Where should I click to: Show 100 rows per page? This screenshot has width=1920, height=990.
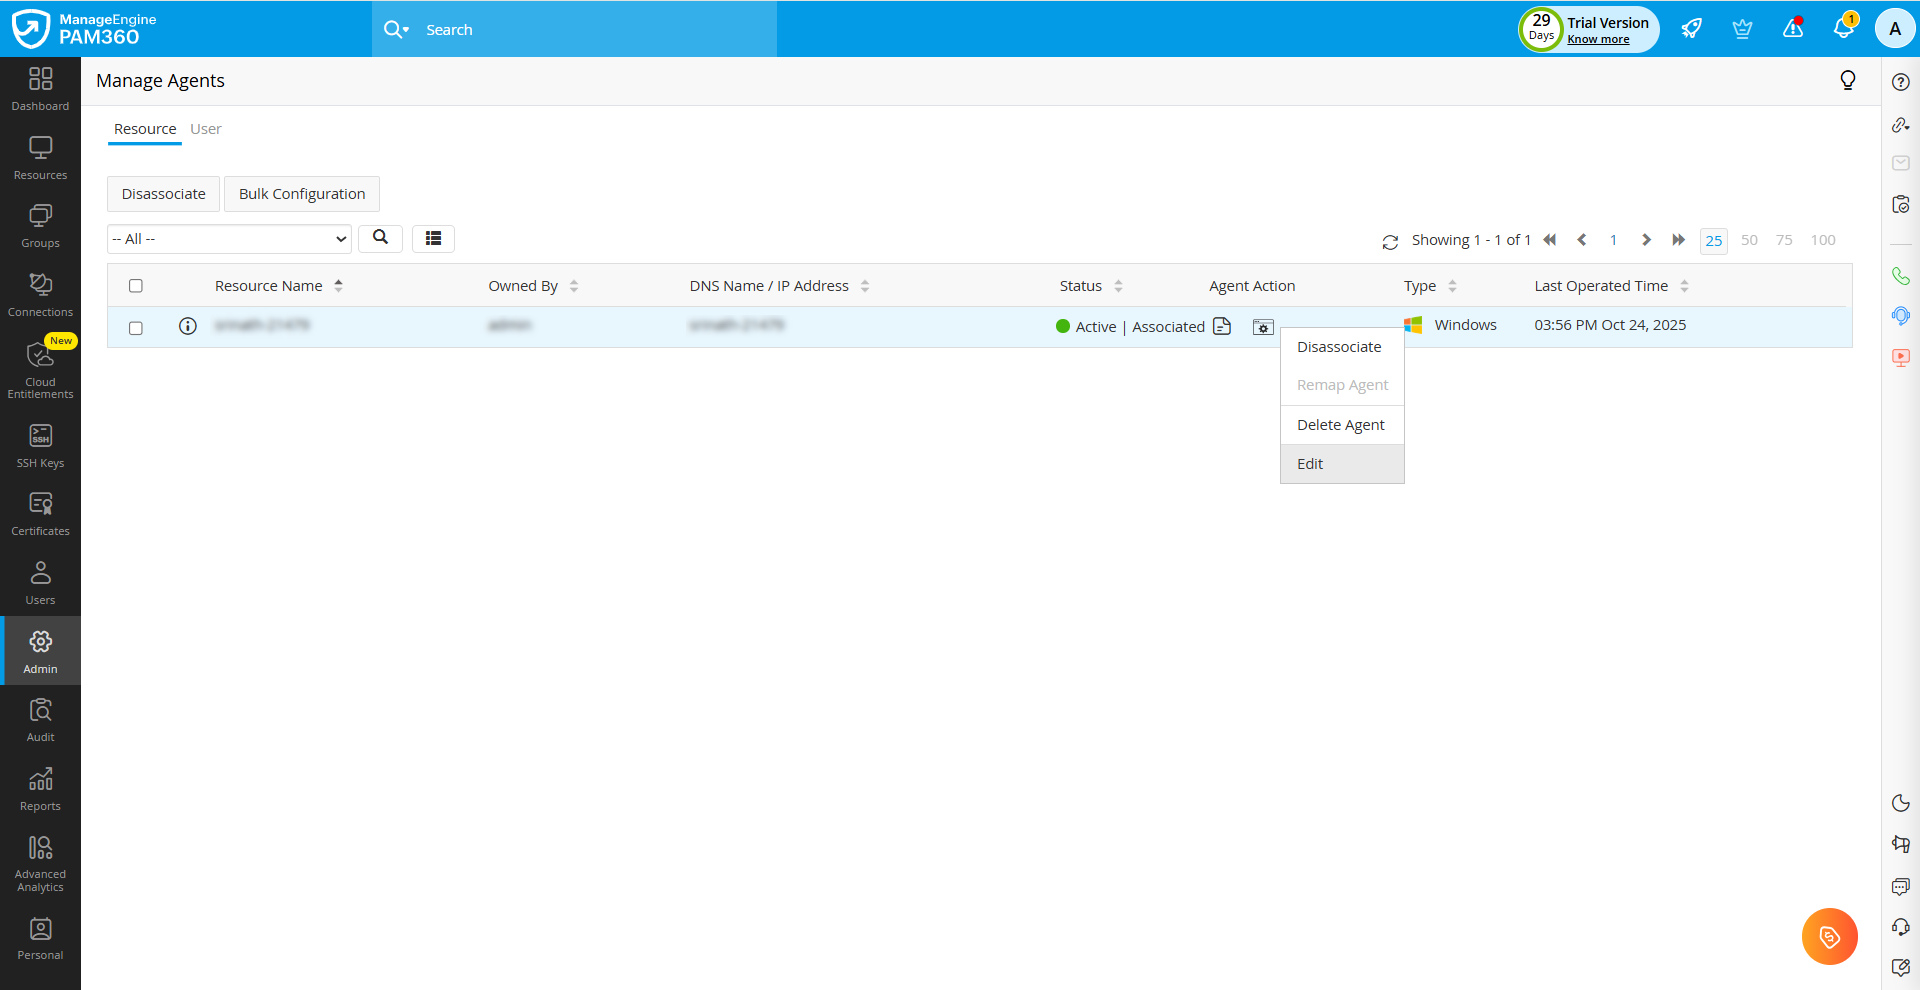(1823, 240)
